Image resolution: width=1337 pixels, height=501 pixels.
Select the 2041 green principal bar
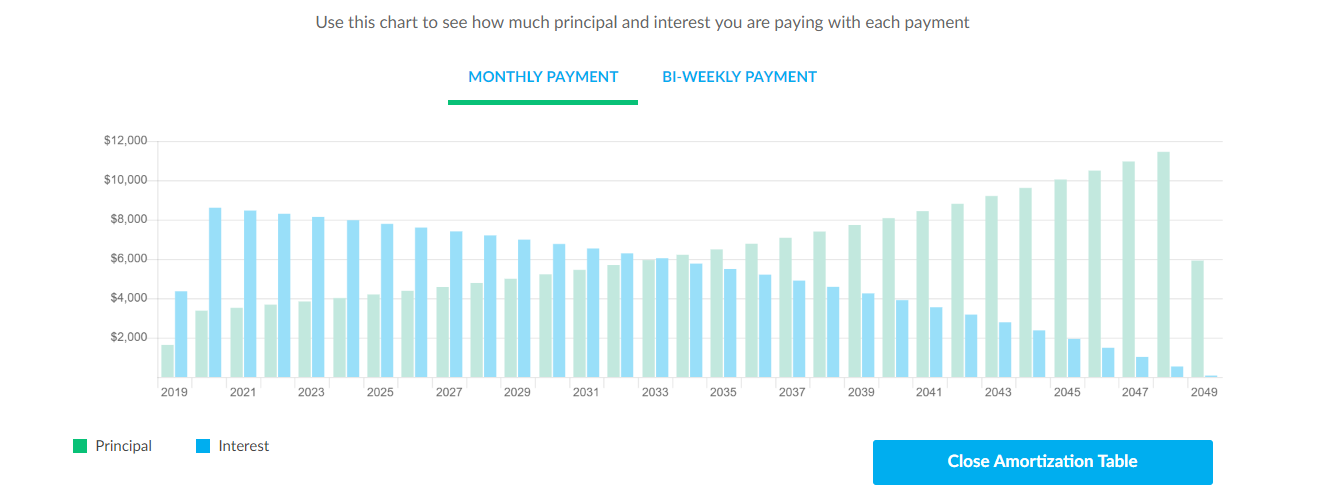coord(922,294)
